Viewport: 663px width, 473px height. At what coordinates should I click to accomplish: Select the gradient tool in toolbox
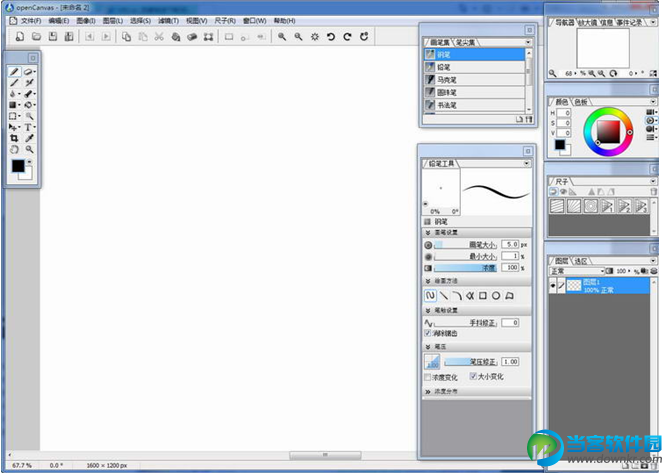(x=14, y=105)
